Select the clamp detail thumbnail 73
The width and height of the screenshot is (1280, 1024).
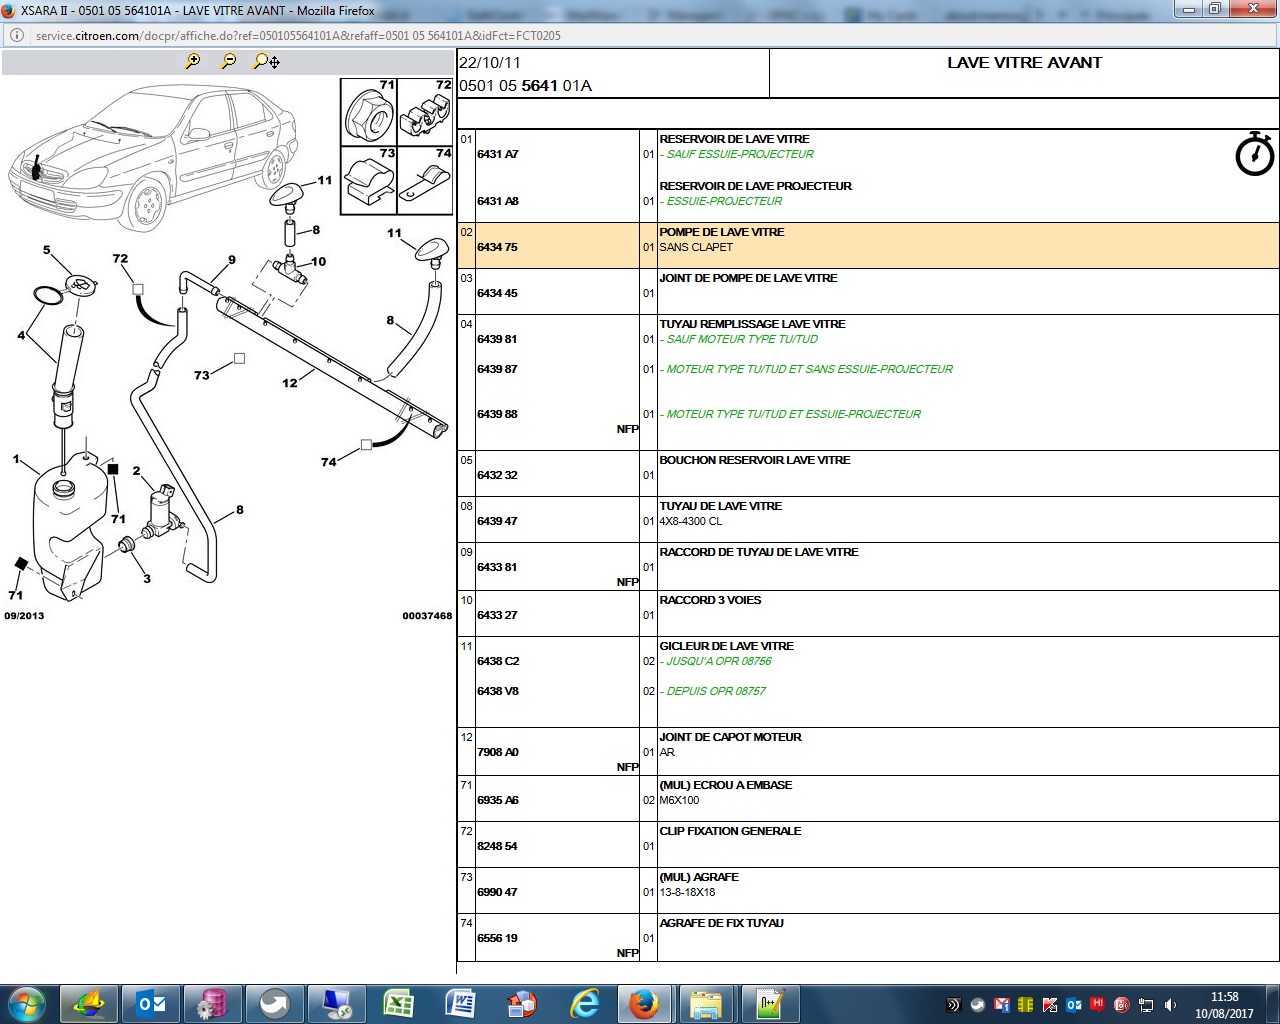369,180
